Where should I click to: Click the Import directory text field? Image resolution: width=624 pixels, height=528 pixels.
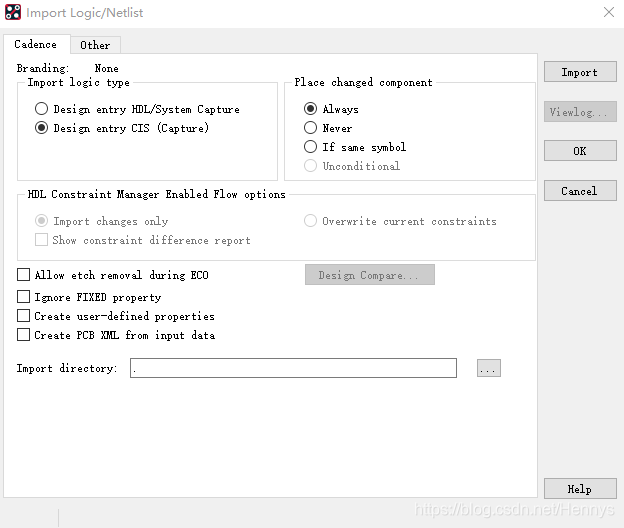point(293,368)
